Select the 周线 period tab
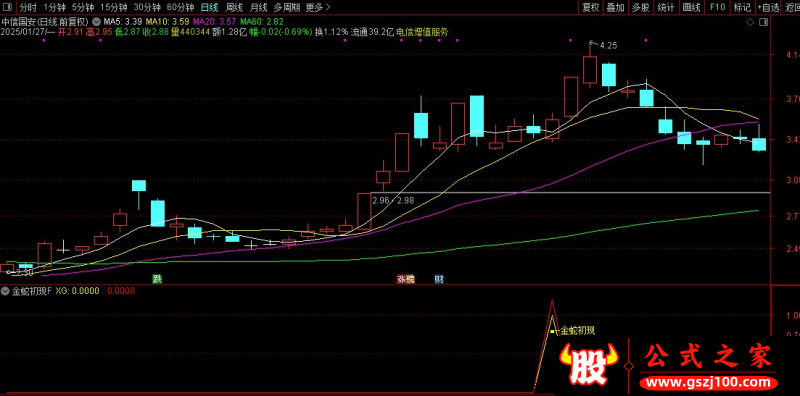This screenshot has height=396, width=800. 234,8
